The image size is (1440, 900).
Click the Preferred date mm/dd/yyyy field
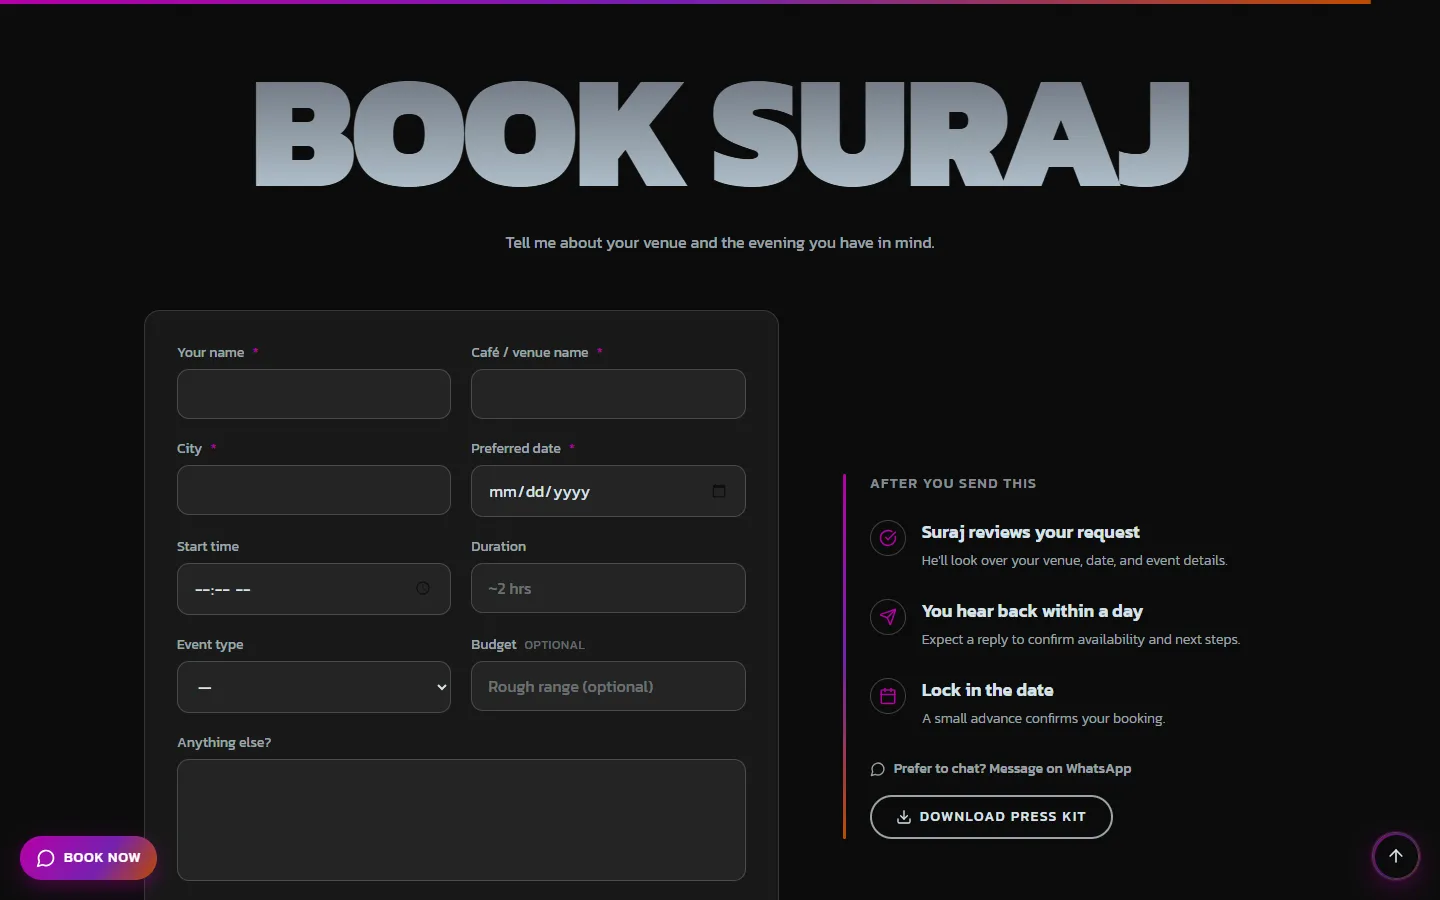click(608, 491)
